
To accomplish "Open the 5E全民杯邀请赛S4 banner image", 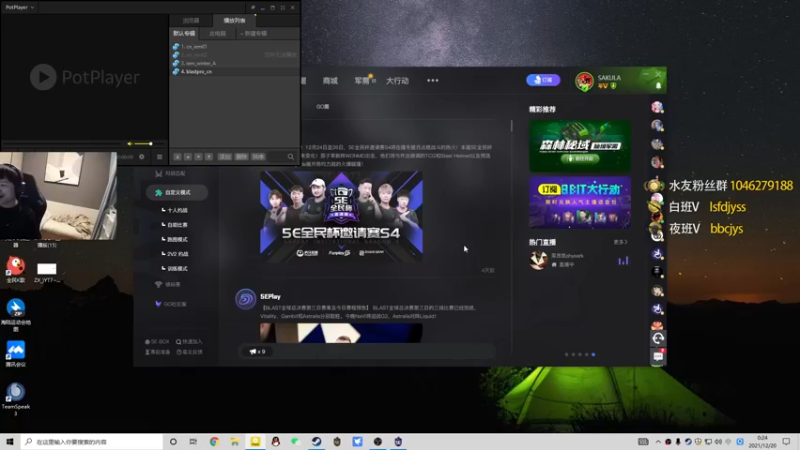I will click(x=341, y=216).
